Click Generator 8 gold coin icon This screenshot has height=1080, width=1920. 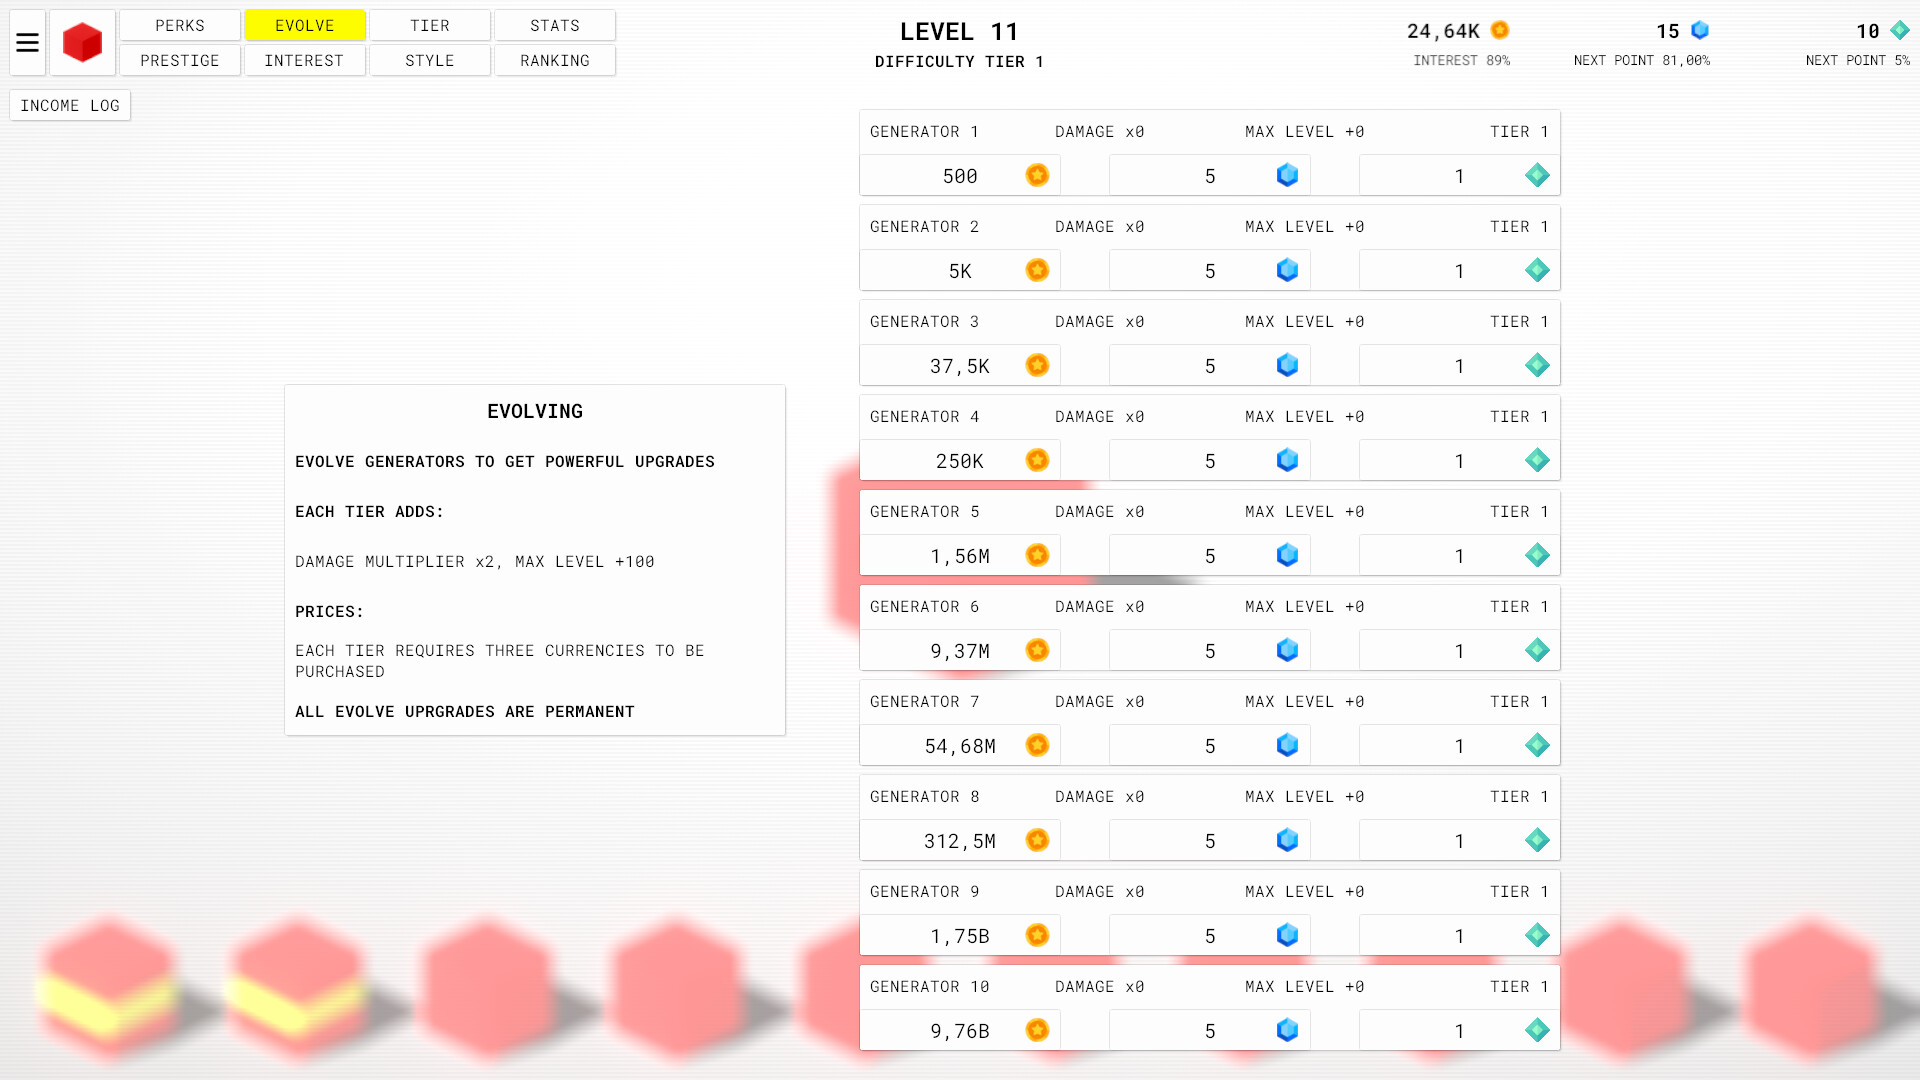coord(1037,840)
